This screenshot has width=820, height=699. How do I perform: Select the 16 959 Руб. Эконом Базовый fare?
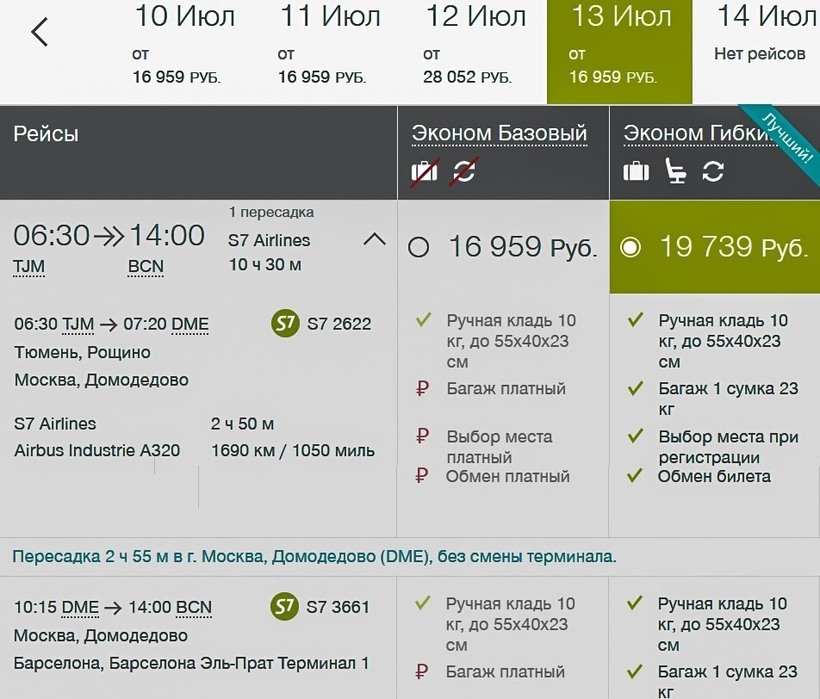click(x=419, y=247)
